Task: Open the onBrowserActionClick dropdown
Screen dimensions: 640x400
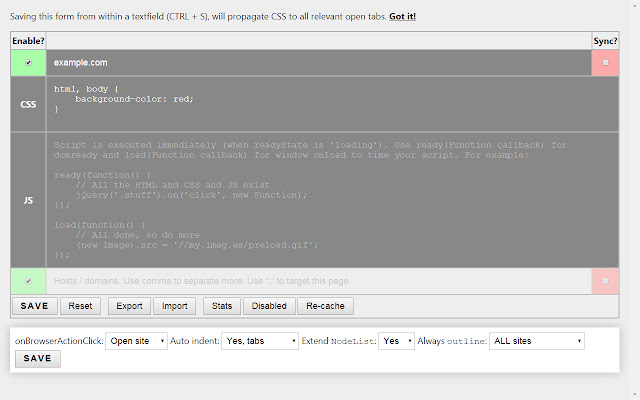Action: 136,341
